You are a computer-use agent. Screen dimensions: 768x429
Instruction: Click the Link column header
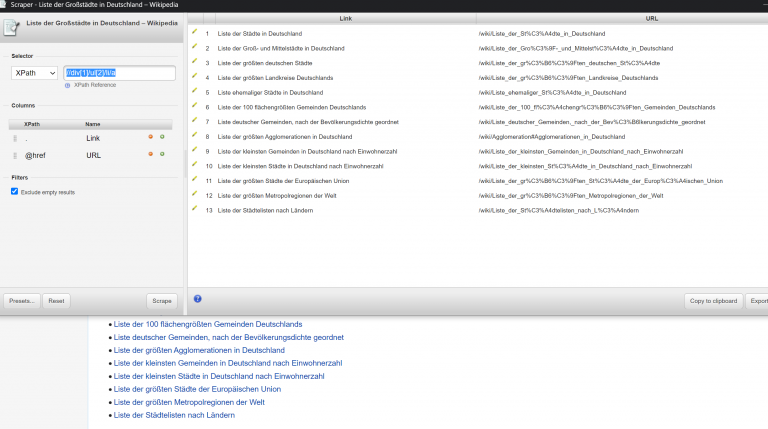pyautogui.click(x=345, y=19)
